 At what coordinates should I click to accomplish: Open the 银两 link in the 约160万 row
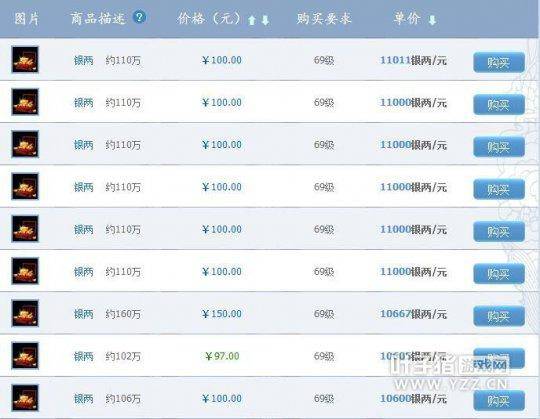[x=84, y=314]
